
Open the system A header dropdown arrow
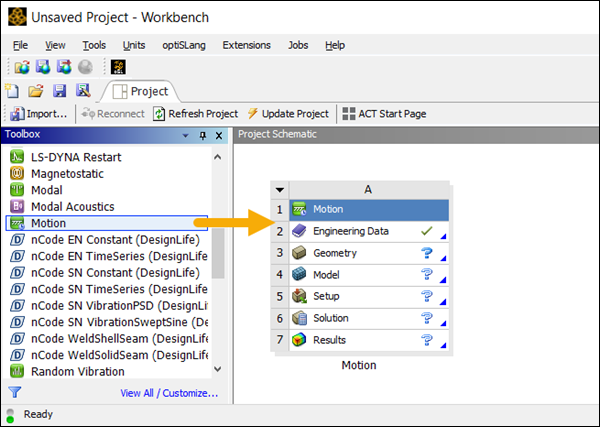[280, 189]
